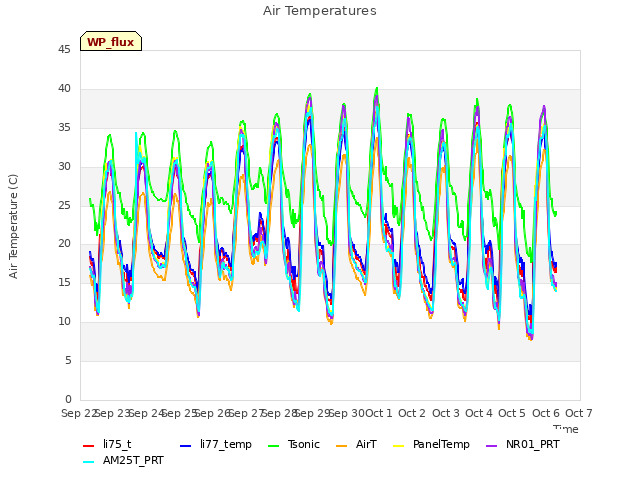The height and width of the screenshot is (480, 640).
Task: Click the 5 y-axis tick label
Action: tap(68, 360)
